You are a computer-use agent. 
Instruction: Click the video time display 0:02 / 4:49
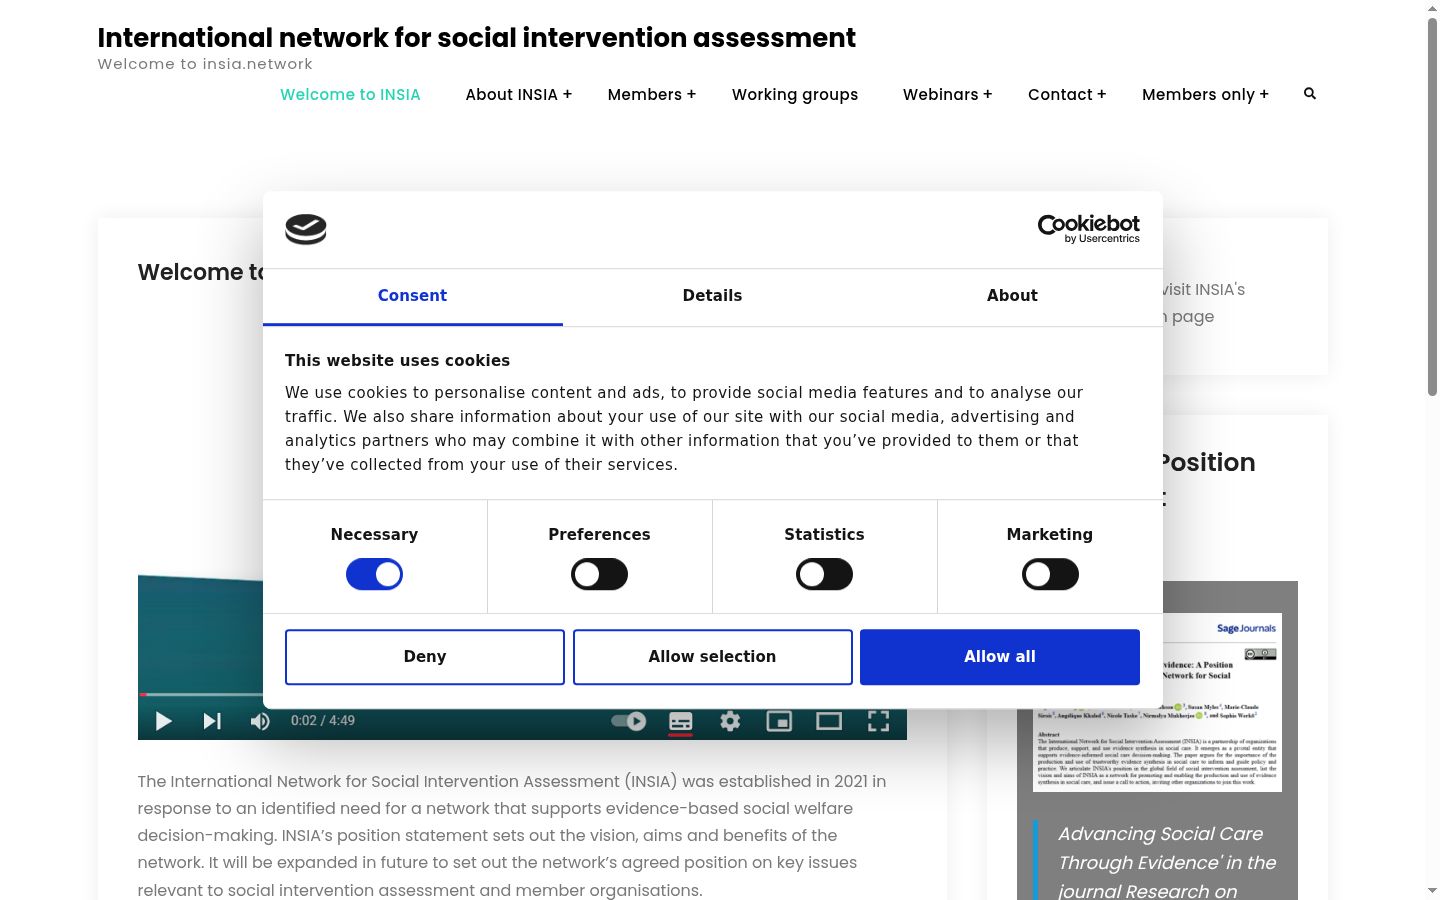click(323, 721)
